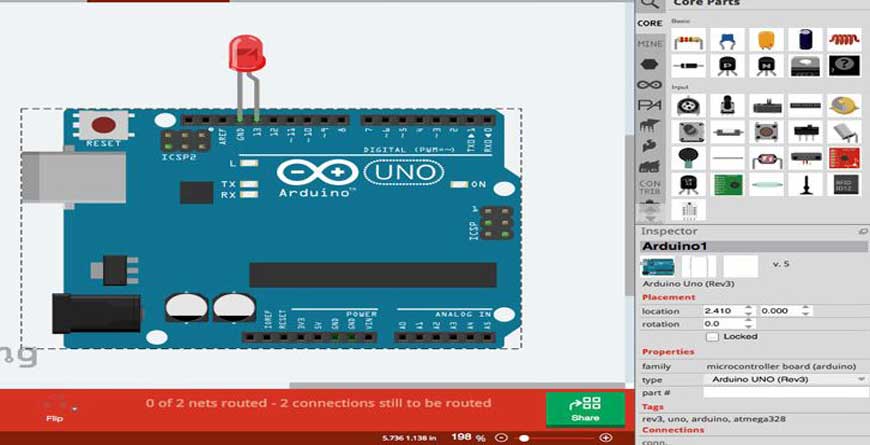Screen dimensions: 870x445
Task: Pick the joystick-style potentiometer part
Action: click(x=727, y=105)
